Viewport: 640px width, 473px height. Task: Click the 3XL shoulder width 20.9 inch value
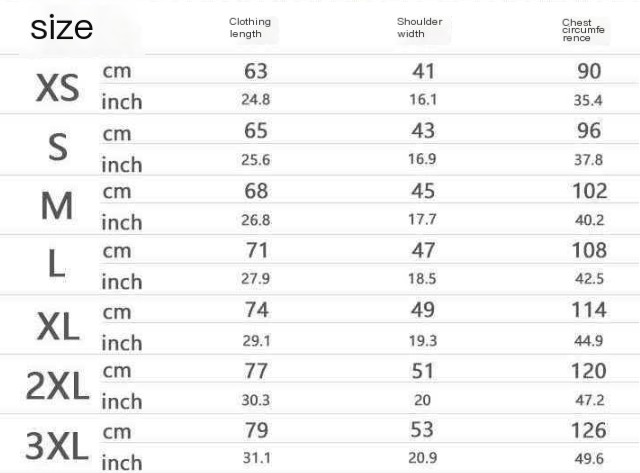(424, 460)
